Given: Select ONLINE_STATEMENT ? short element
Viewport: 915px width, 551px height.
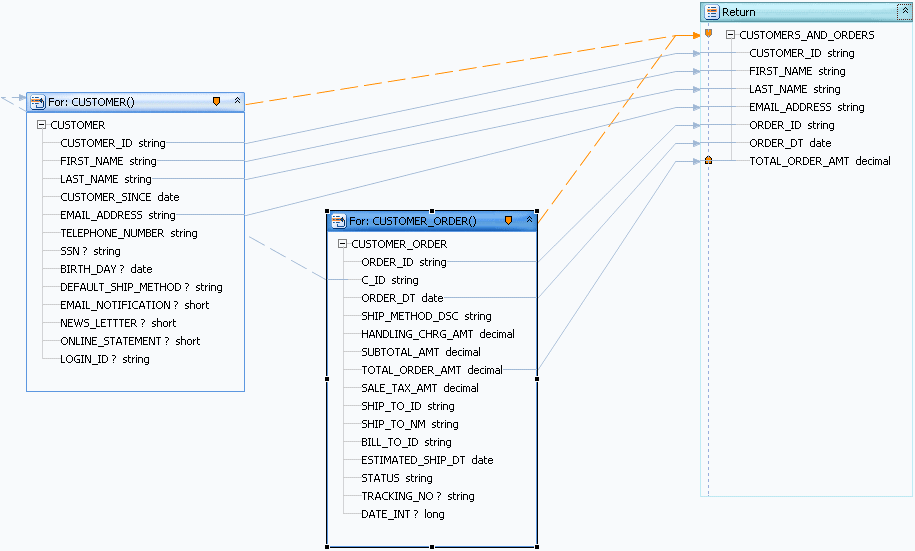Looking at the screenshot, I should [130, 341].
